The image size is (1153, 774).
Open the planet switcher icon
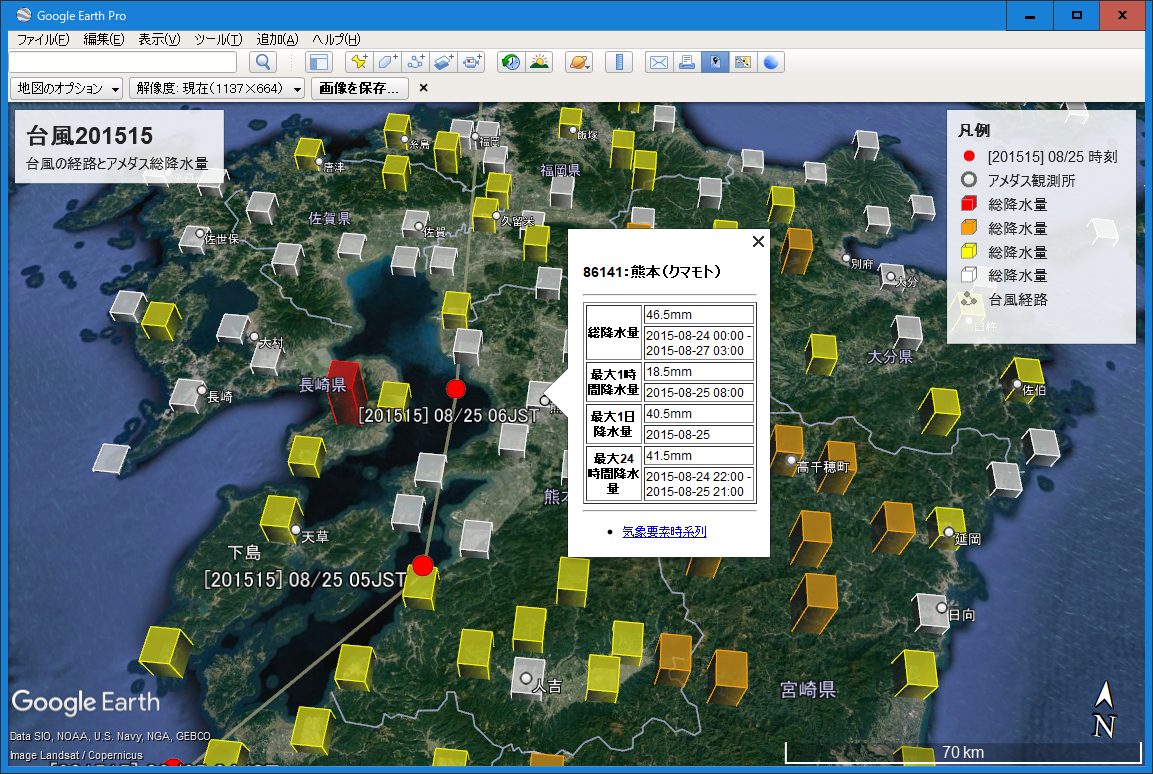pos(579,62)
